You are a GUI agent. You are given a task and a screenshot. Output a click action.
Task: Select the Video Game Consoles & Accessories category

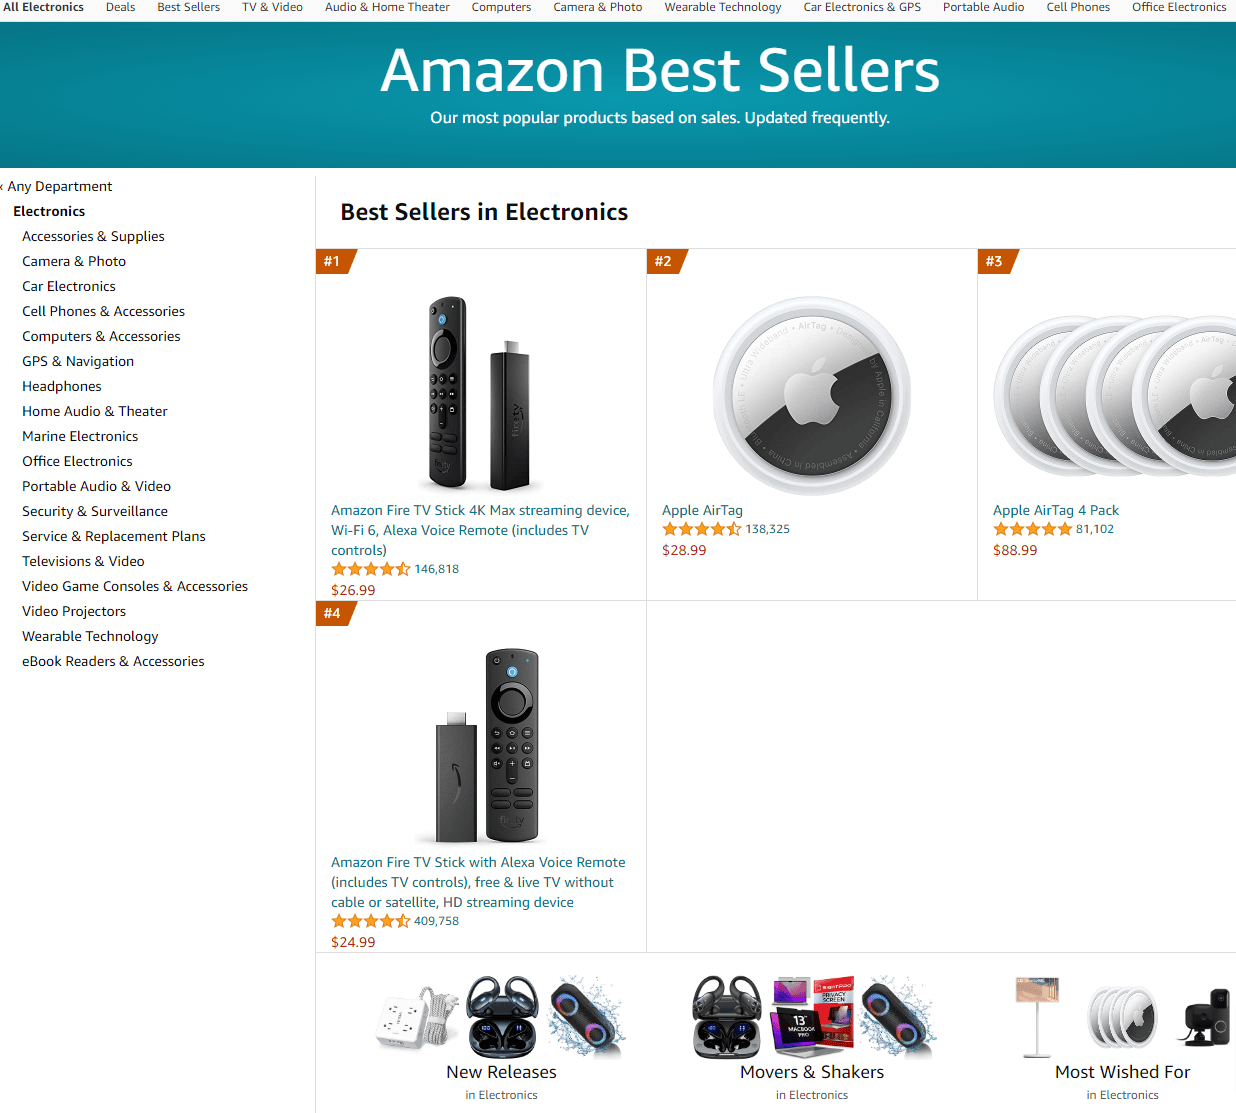135,586
